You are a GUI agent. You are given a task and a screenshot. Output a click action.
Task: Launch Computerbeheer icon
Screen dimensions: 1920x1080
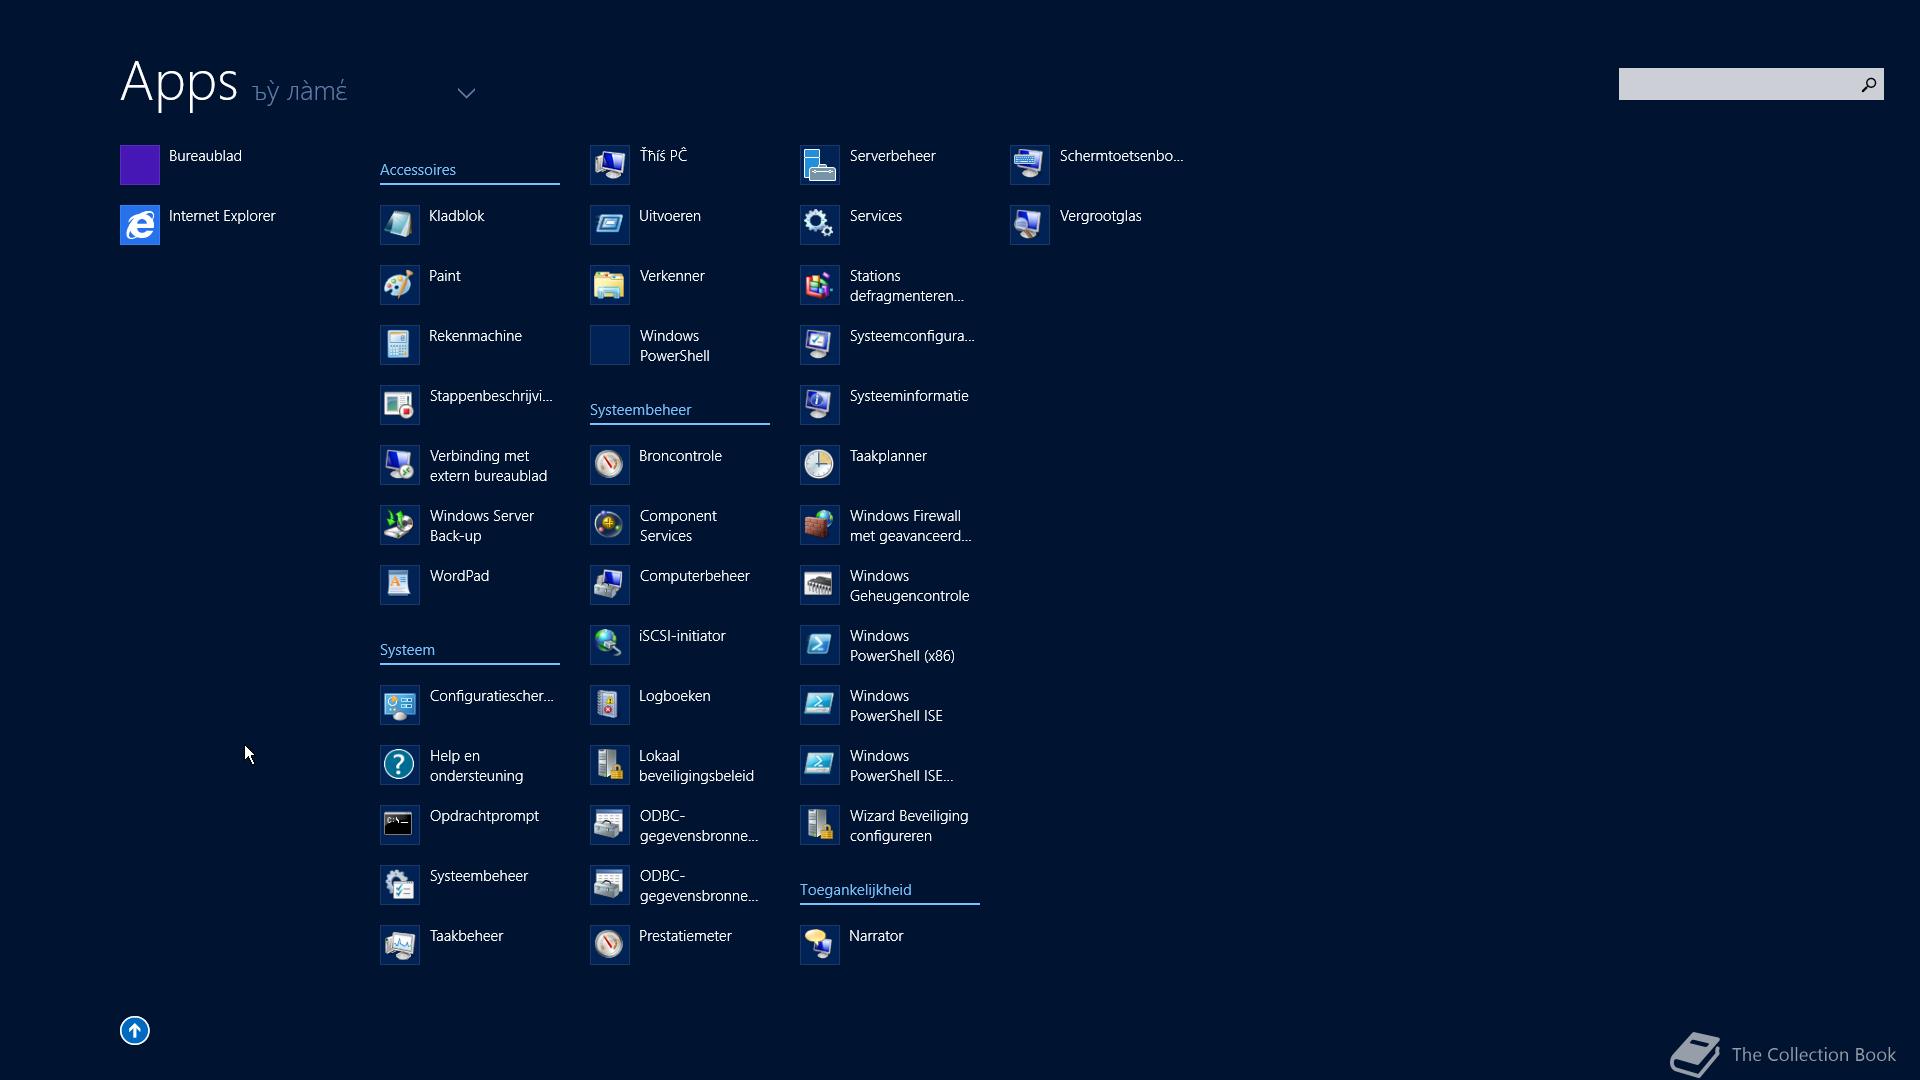[610, 585]
